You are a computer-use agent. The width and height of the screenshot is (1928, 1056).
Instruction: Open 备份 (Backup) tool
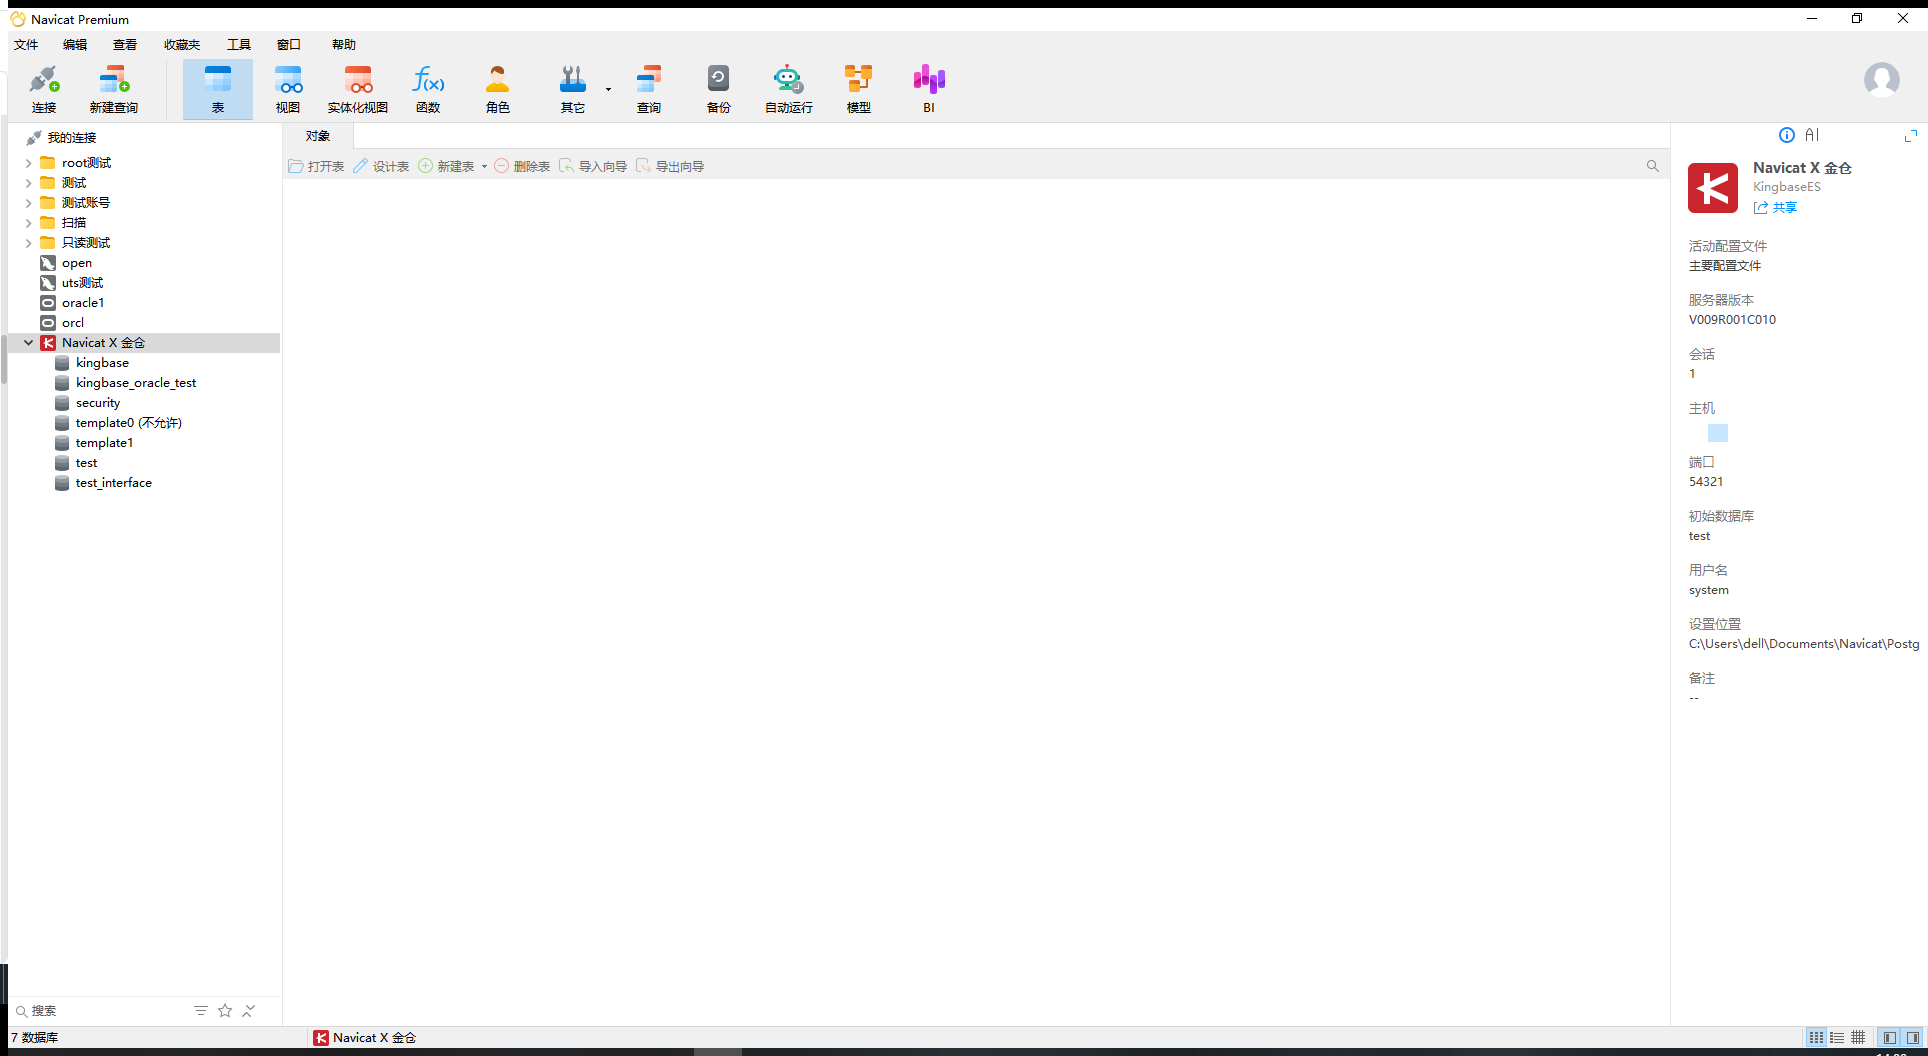pyautogui.click(x=719, y=89)
